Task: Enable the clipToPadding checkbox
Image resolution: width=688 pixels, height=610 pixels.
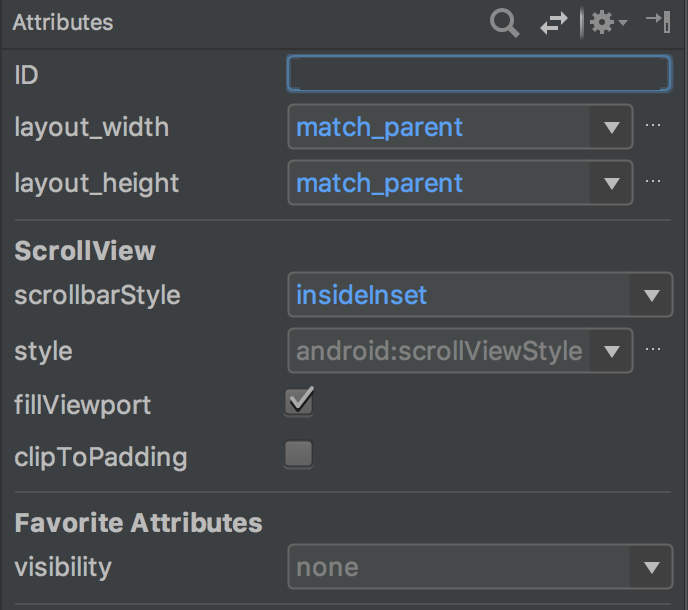Action: [x=299, y=454]
